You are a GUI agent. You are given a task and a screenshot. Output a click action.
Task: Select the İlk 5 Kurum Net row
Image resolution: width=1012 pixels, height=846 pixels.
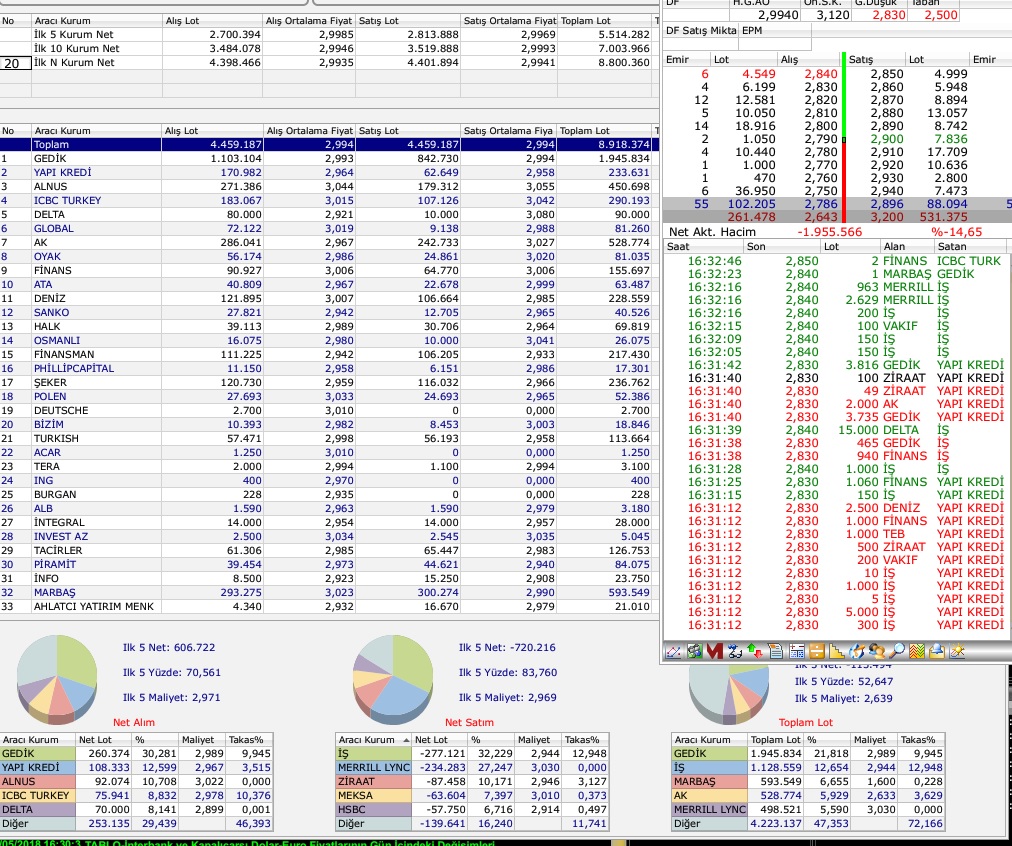click(x=329, y=35)
